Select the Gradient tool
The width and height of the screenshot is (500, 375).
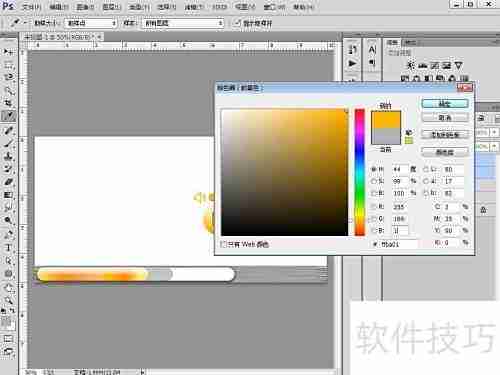pyautogui.click(x=8, y=195)
